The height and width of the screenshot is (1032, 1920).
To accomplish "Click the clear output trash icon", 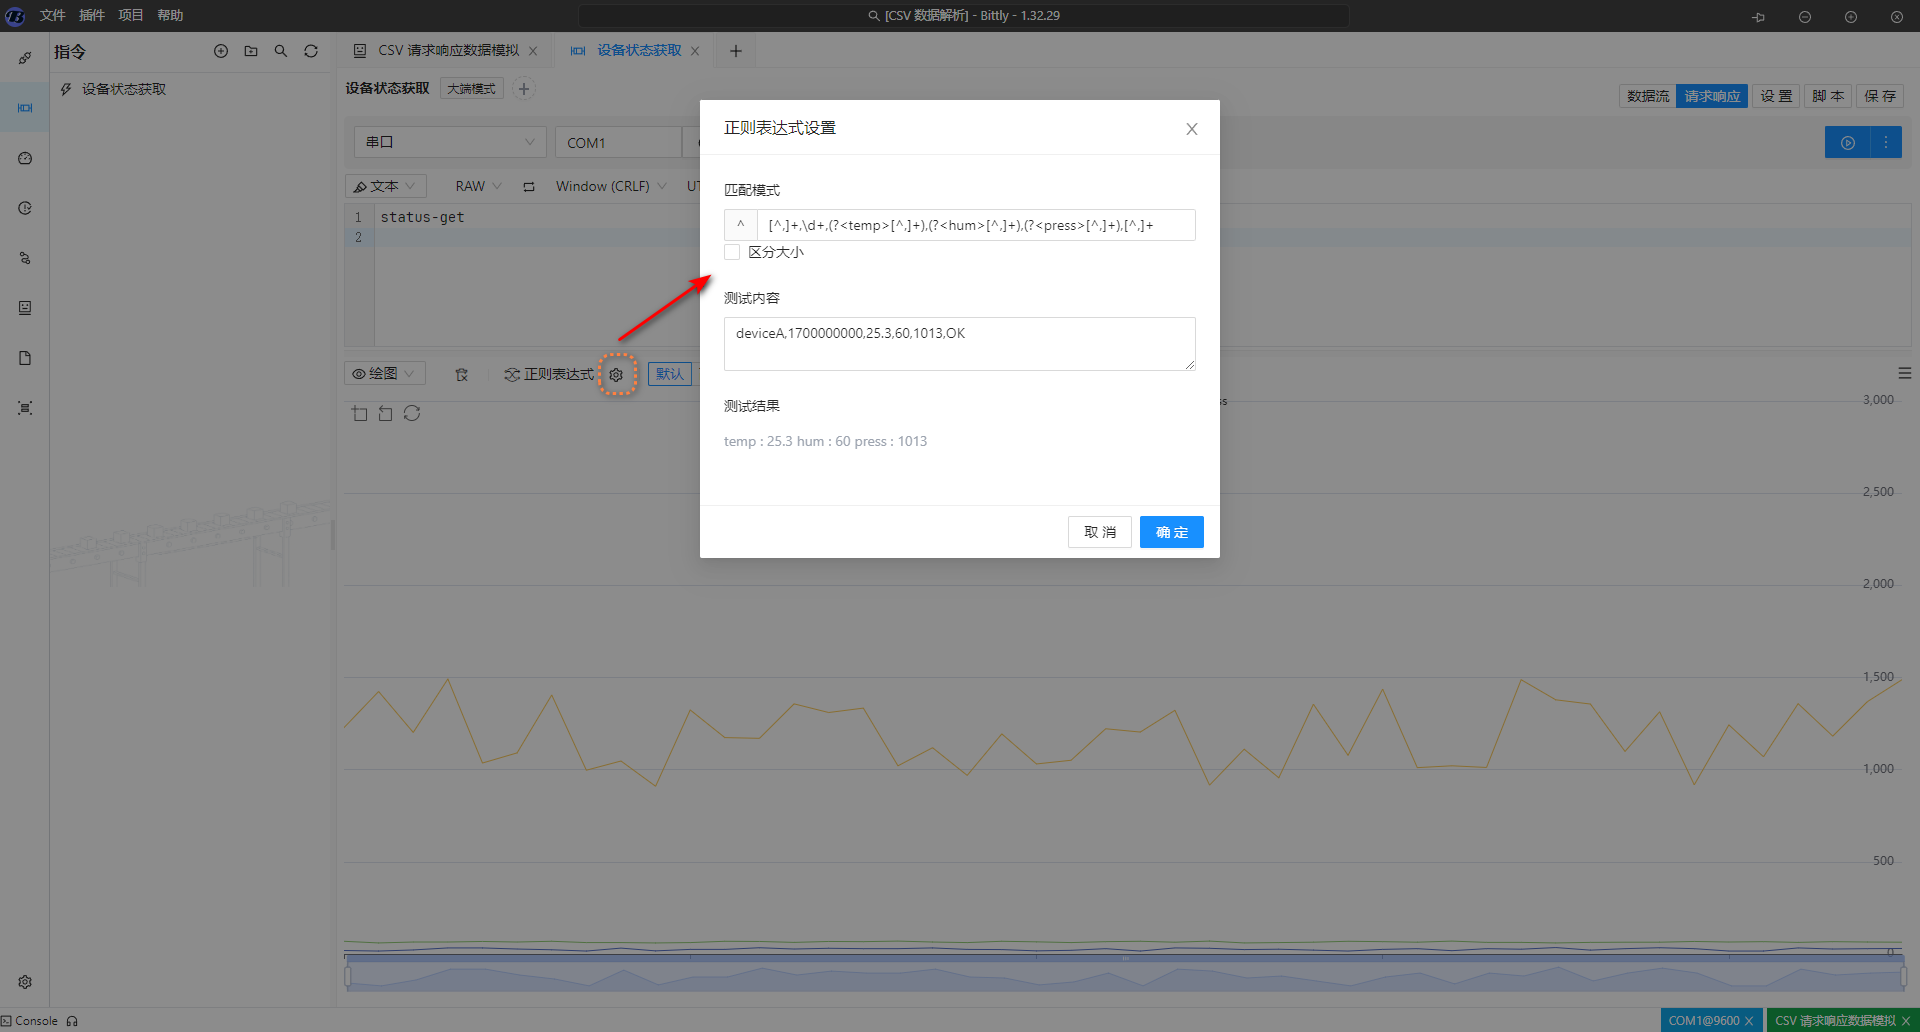I will [461, 374].
